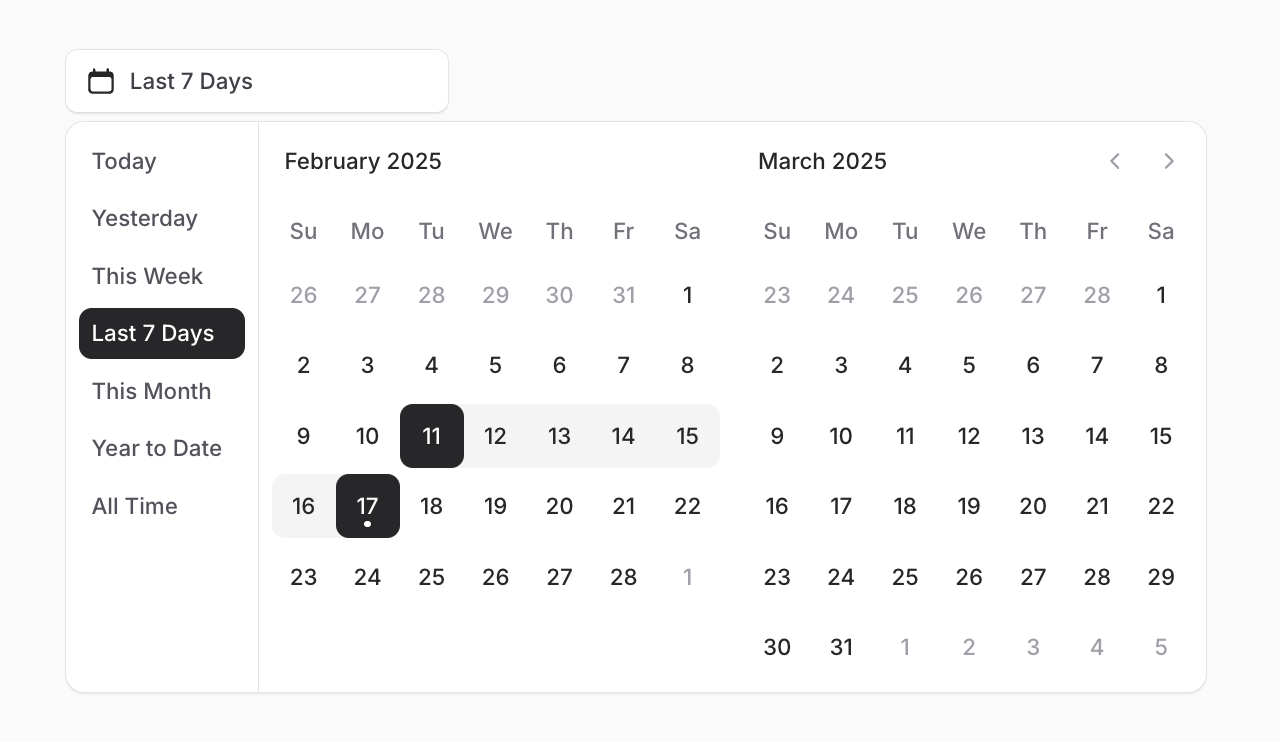The width and height of the screenshot is (1280, 742).
Task: Pick March 1 in the March calendar
Action: pos(1161,295)
